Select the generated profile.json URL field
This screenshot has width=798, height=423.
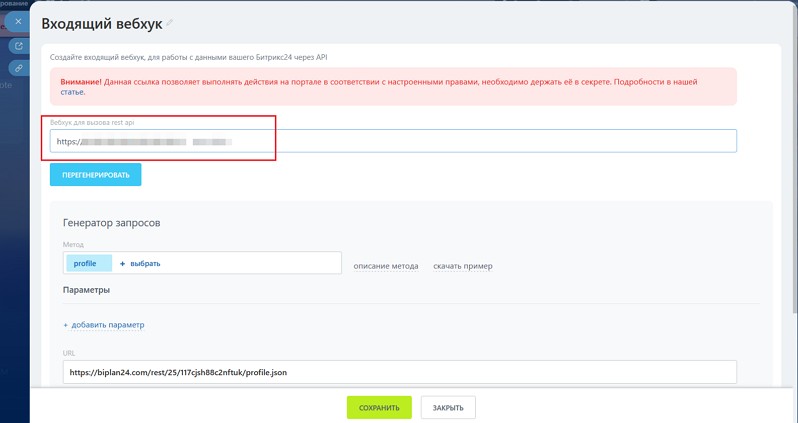click(x=400, y=372)
